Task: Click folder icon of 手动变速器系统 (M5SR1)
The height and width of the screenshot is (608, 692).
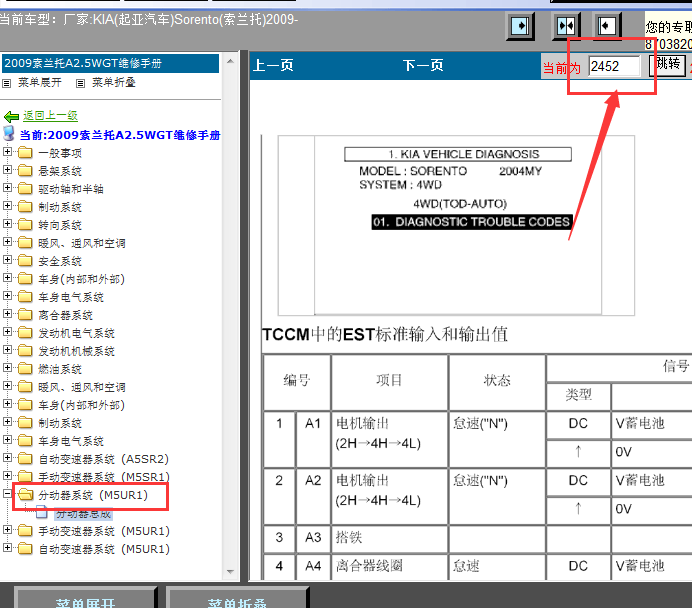Action: click(x=25, y=477)
